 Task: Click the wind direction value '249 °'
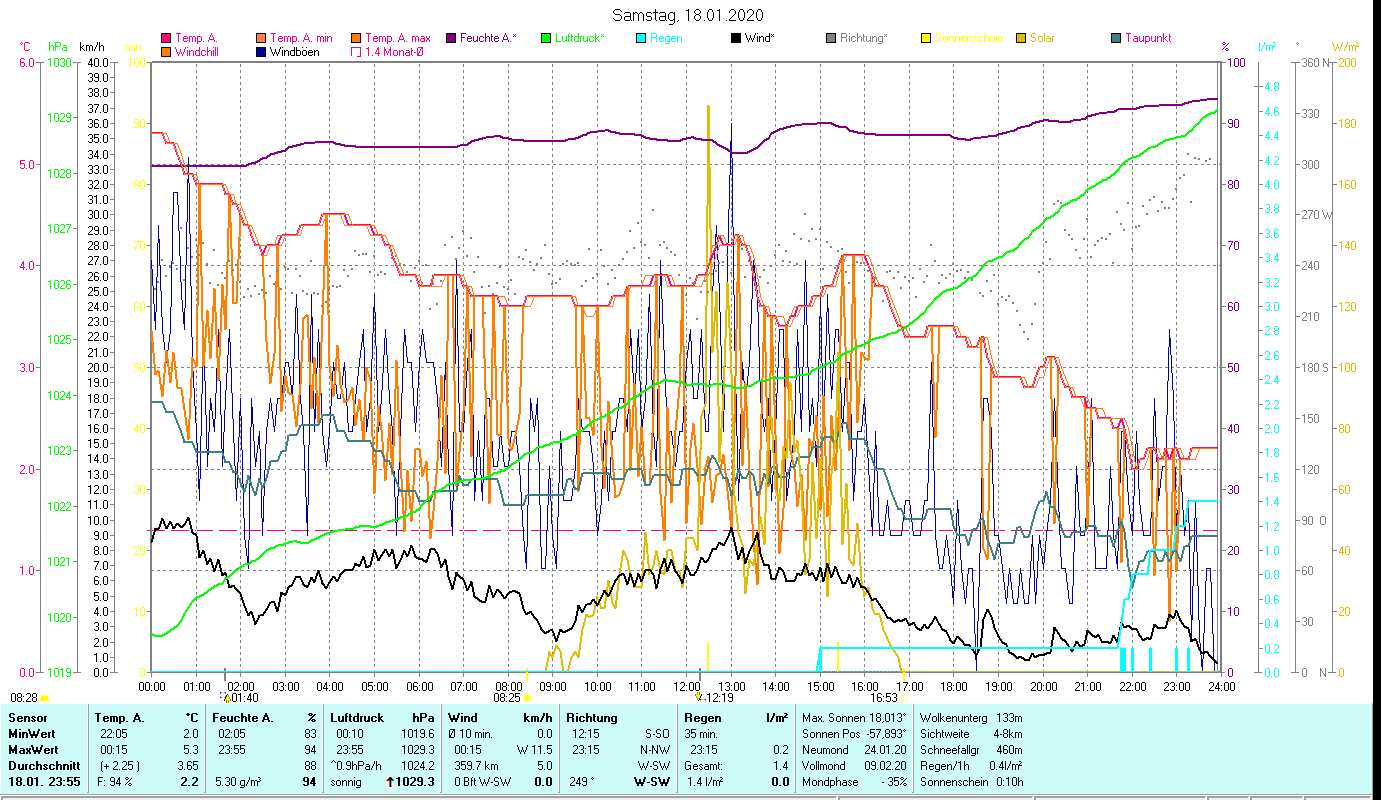pos(583,782)
